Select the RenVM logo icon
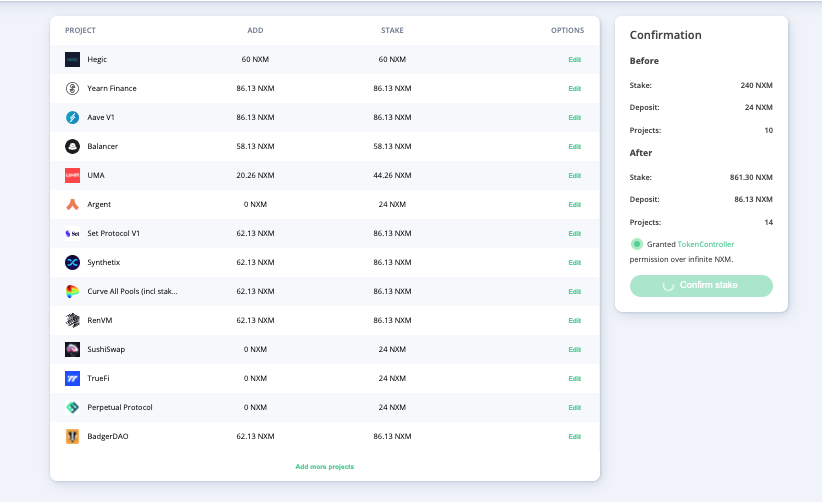 coord(72,320)
